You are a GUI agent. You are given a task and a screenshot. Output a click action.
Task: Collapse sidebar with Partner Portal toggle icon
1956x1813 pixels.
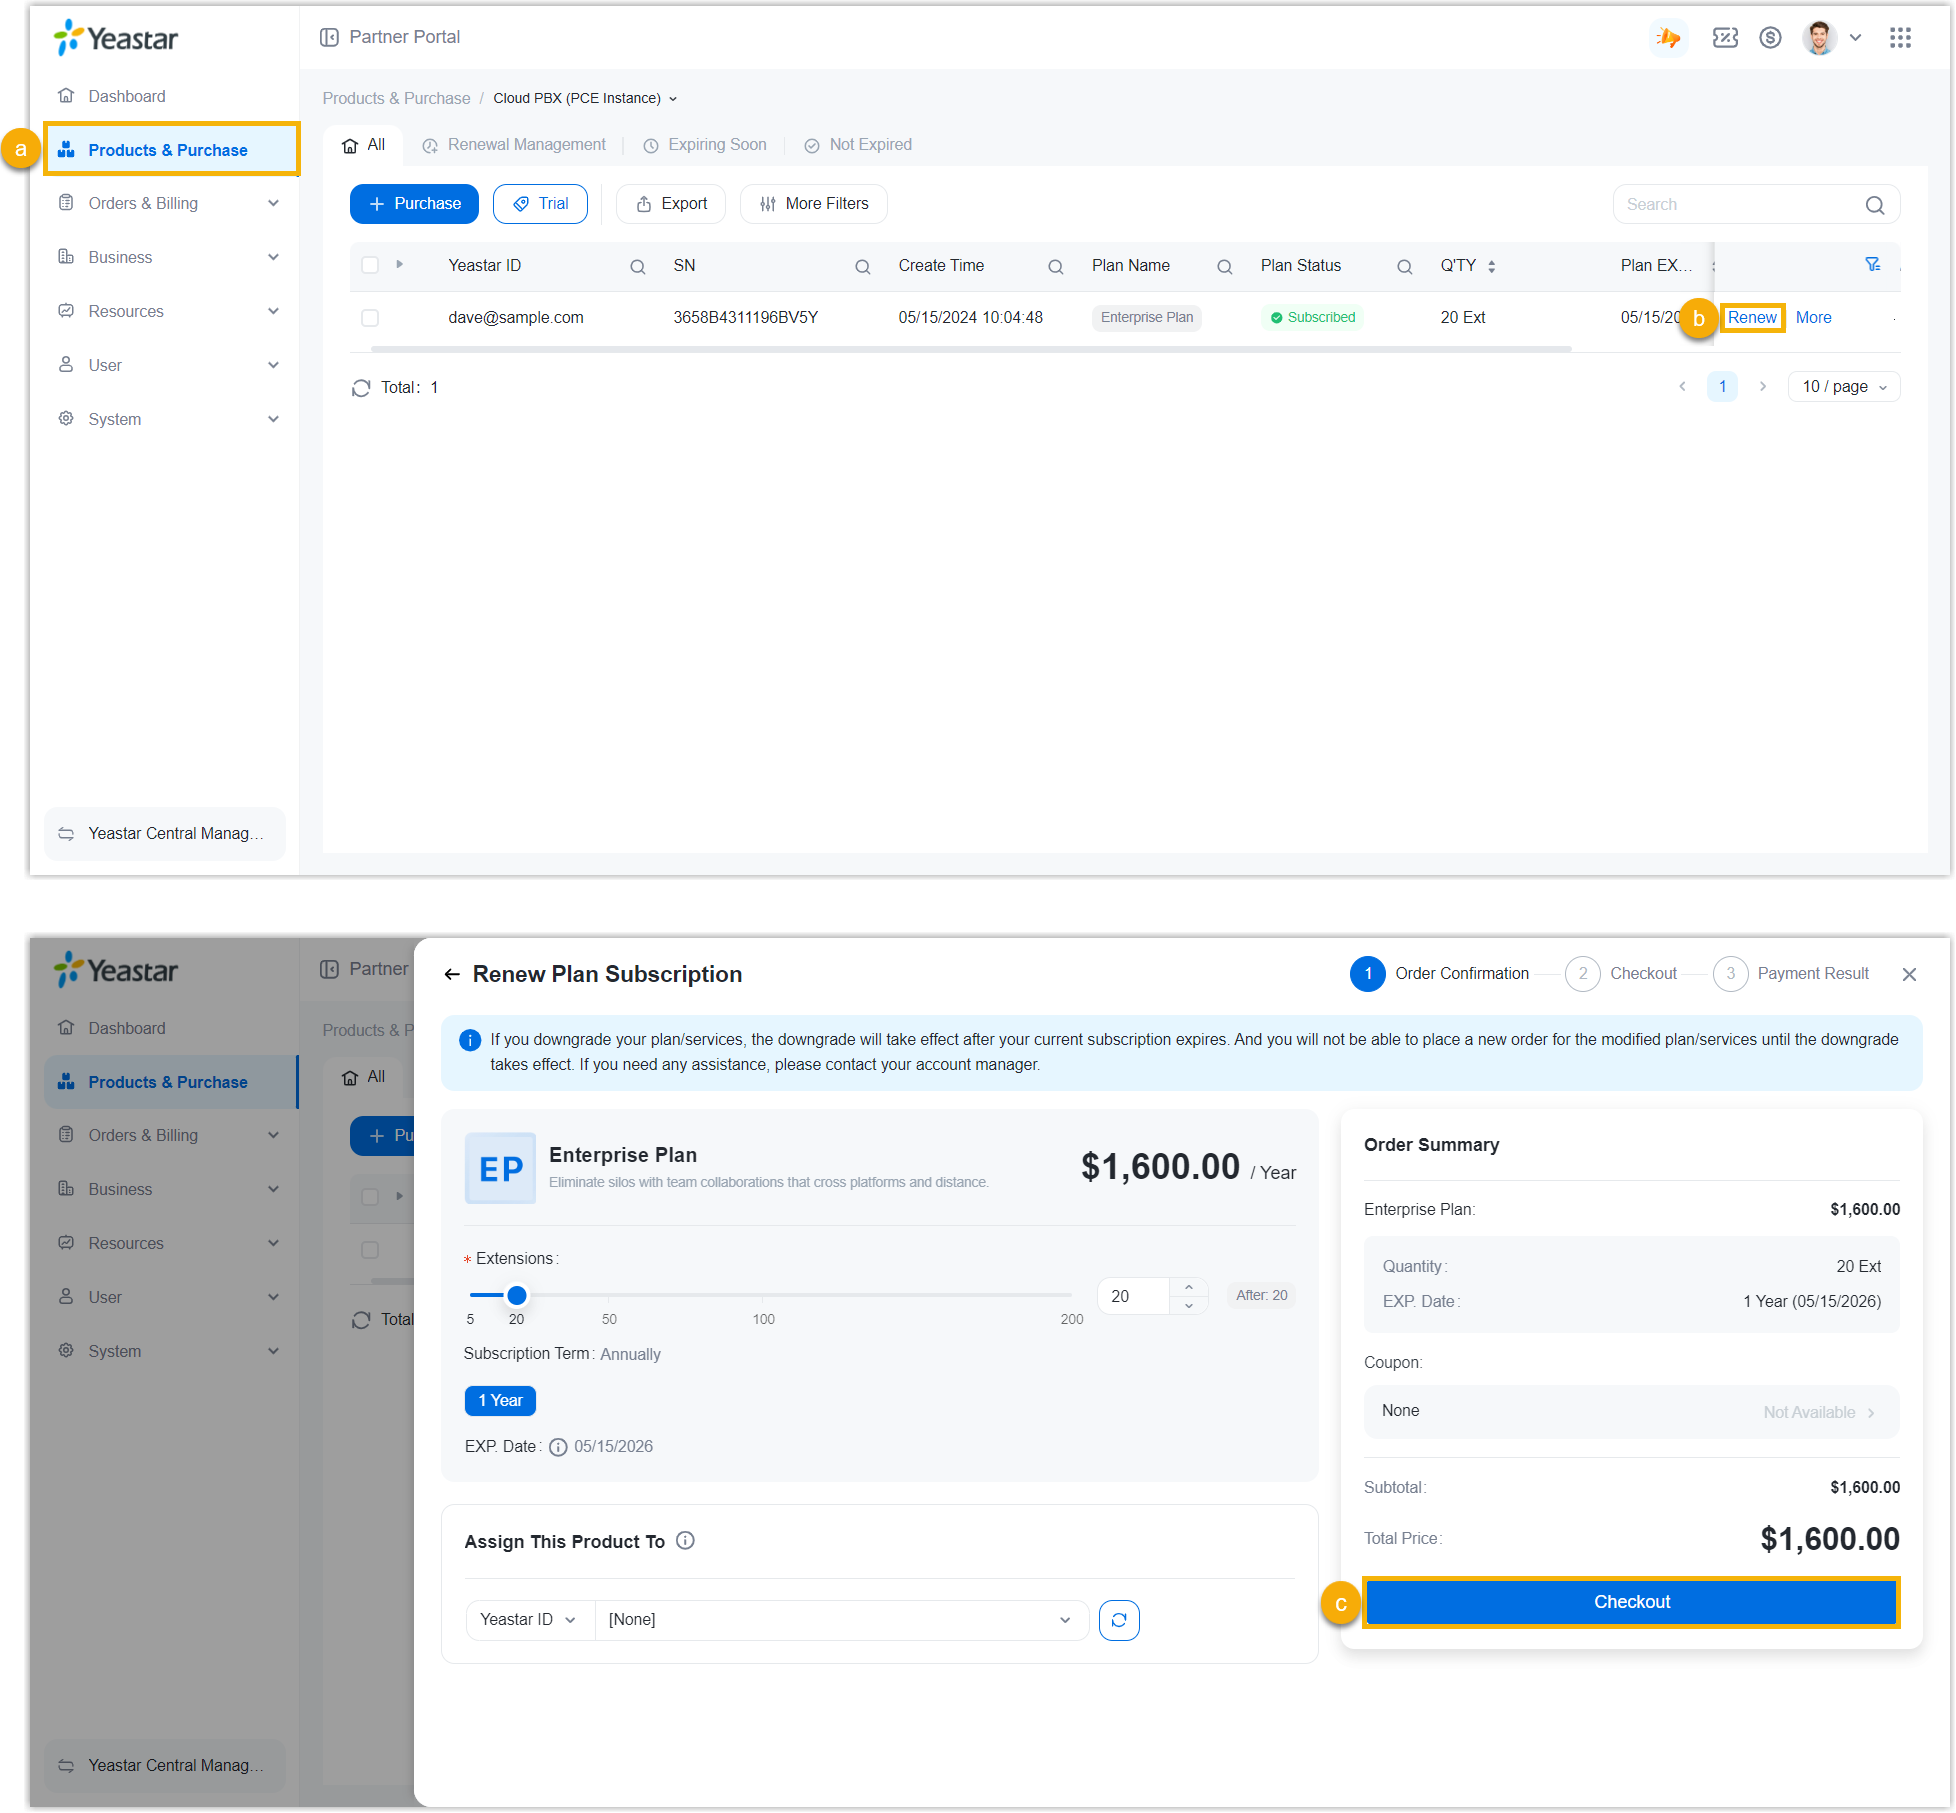pyautogui.click(x=329, y=37)
